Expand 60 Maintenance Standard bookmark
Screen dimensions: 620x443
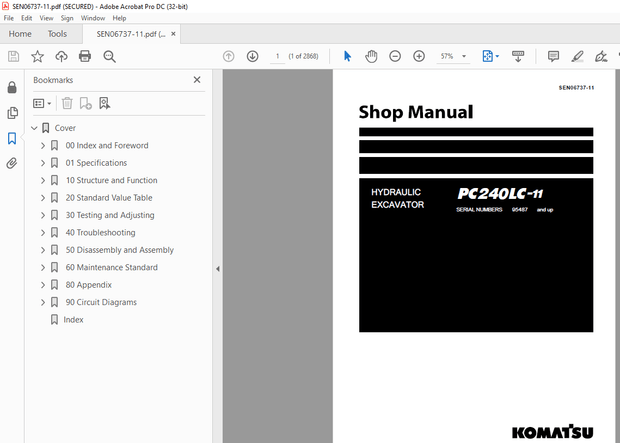click(43, 267)
